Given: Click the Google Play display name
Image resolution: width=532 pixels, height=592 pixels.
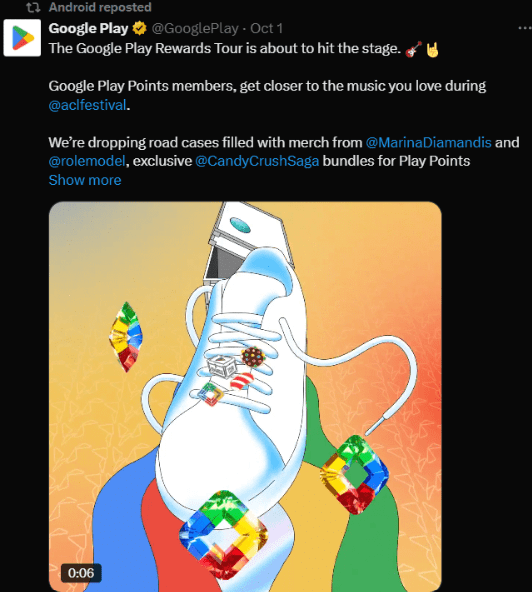Looking at the screenshot, I should (88, 28).
